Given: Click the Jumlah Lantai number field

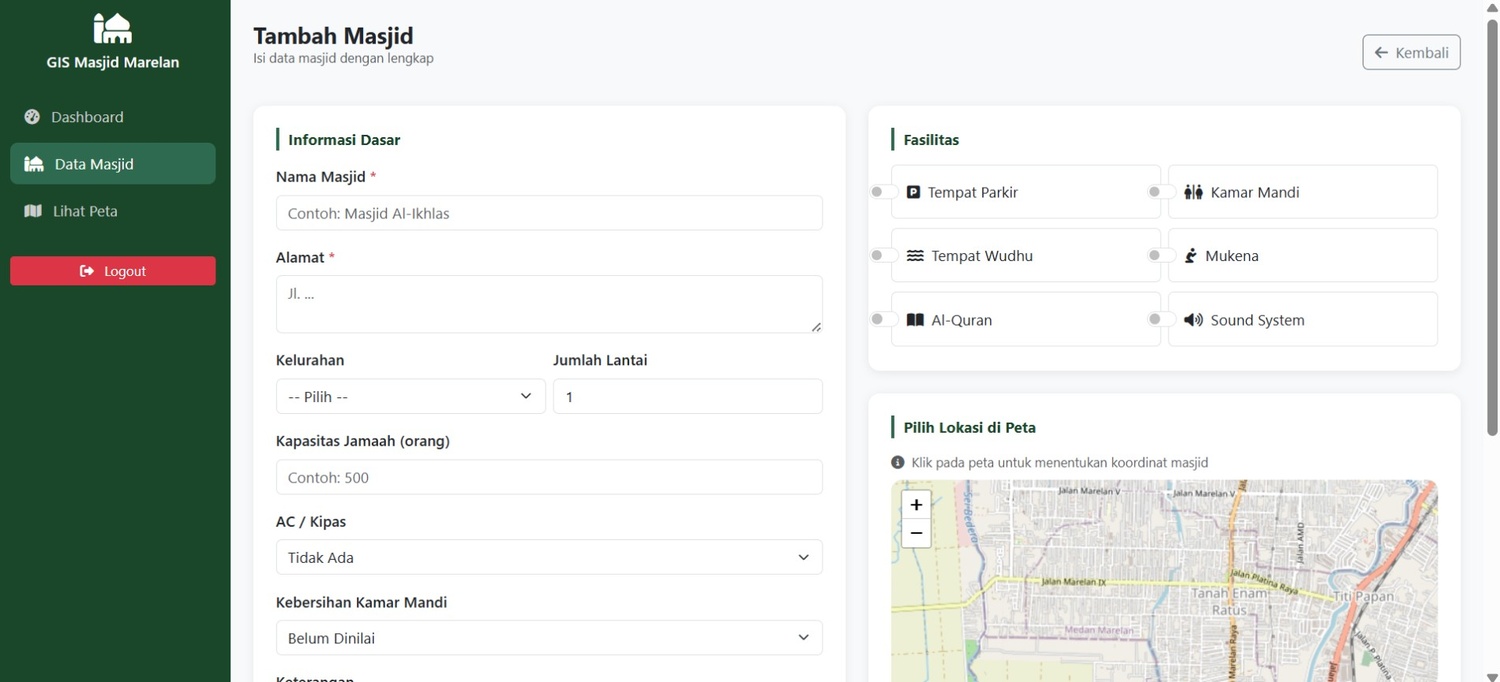Looking at the screenshot, I should coord(688,396).
